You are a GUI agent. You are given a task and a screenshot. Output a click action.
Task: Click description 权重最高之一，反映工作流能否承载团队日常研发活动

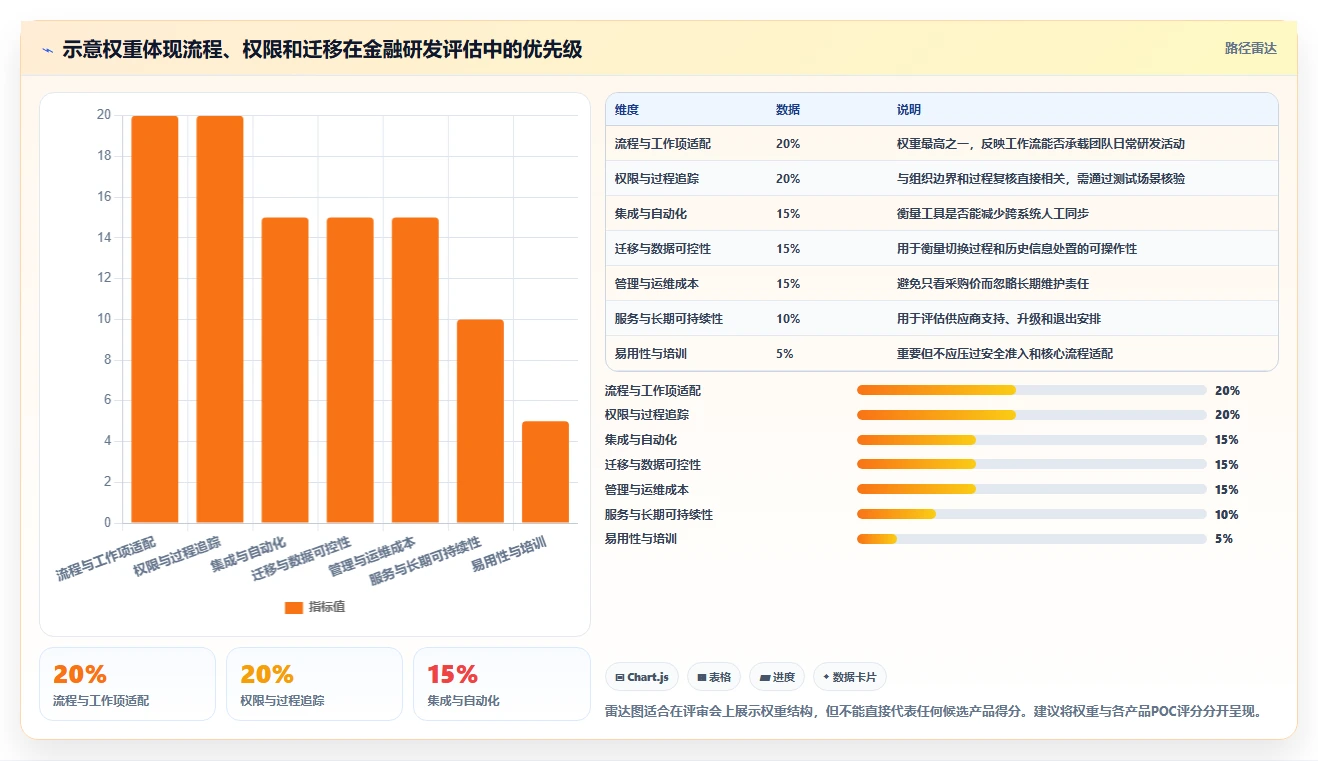click(x=1041, y=144)
